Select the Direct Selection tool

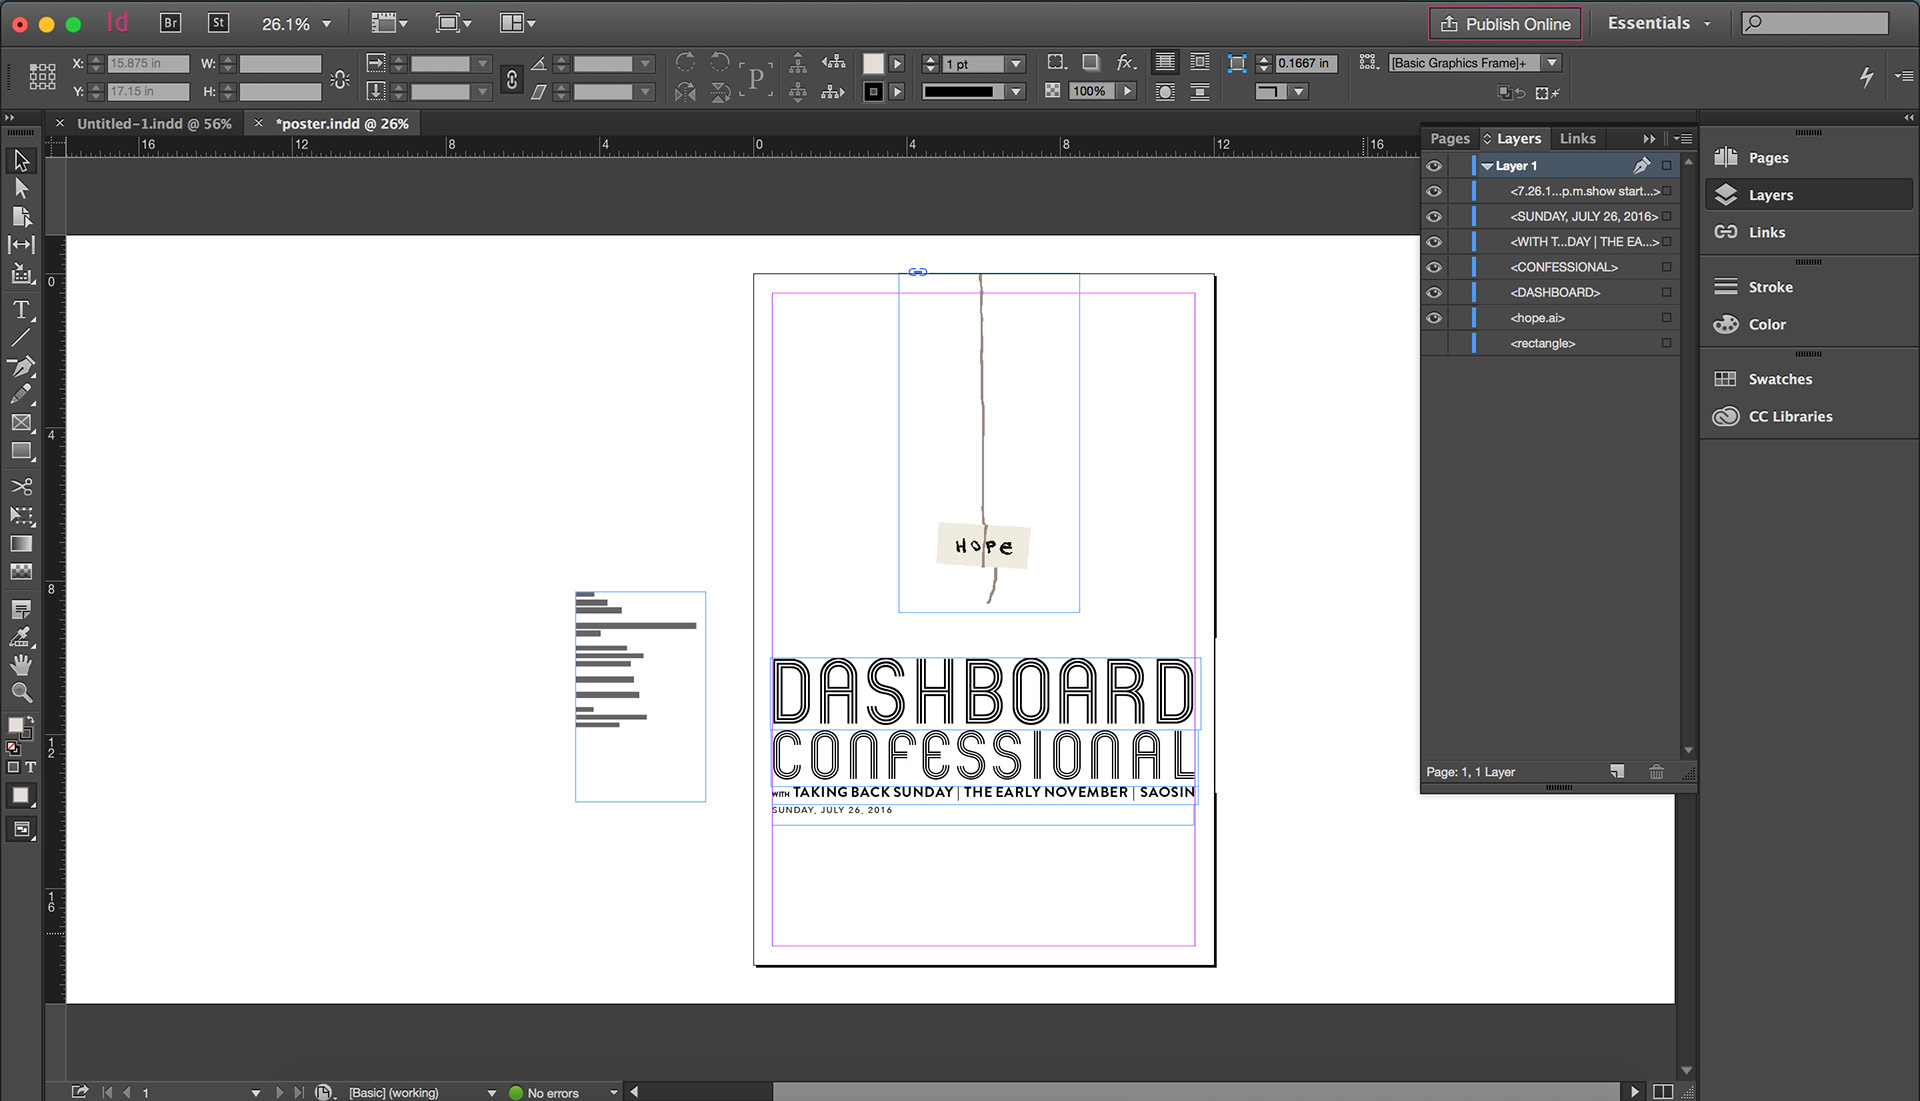[21, 188]
